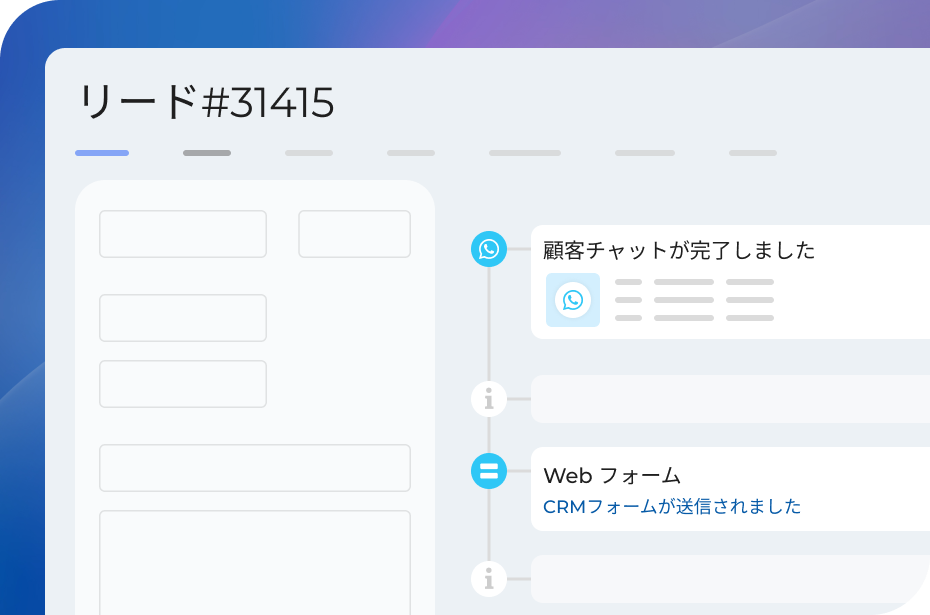Select the top-right input field
930x615 pixels.
point(354,233)
